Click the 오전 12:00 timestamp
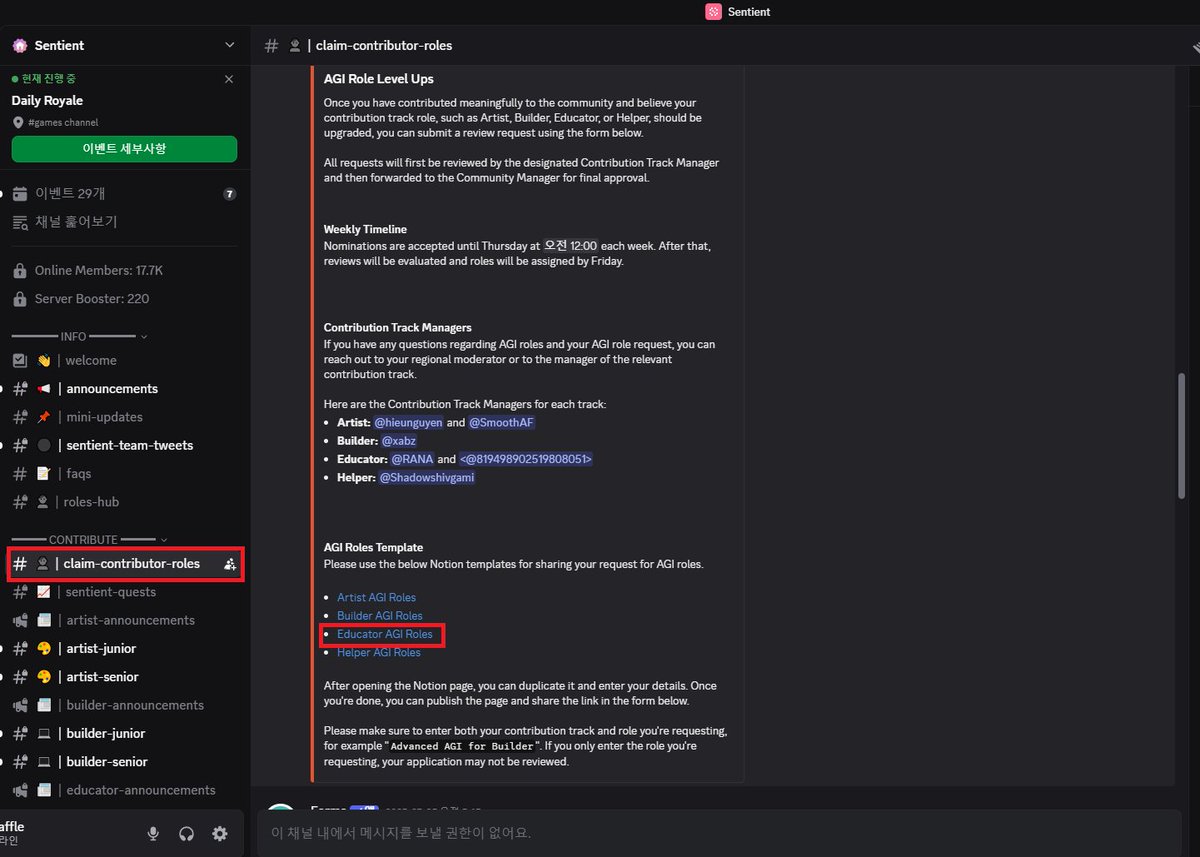1200x857 pixels. [570, 246]
